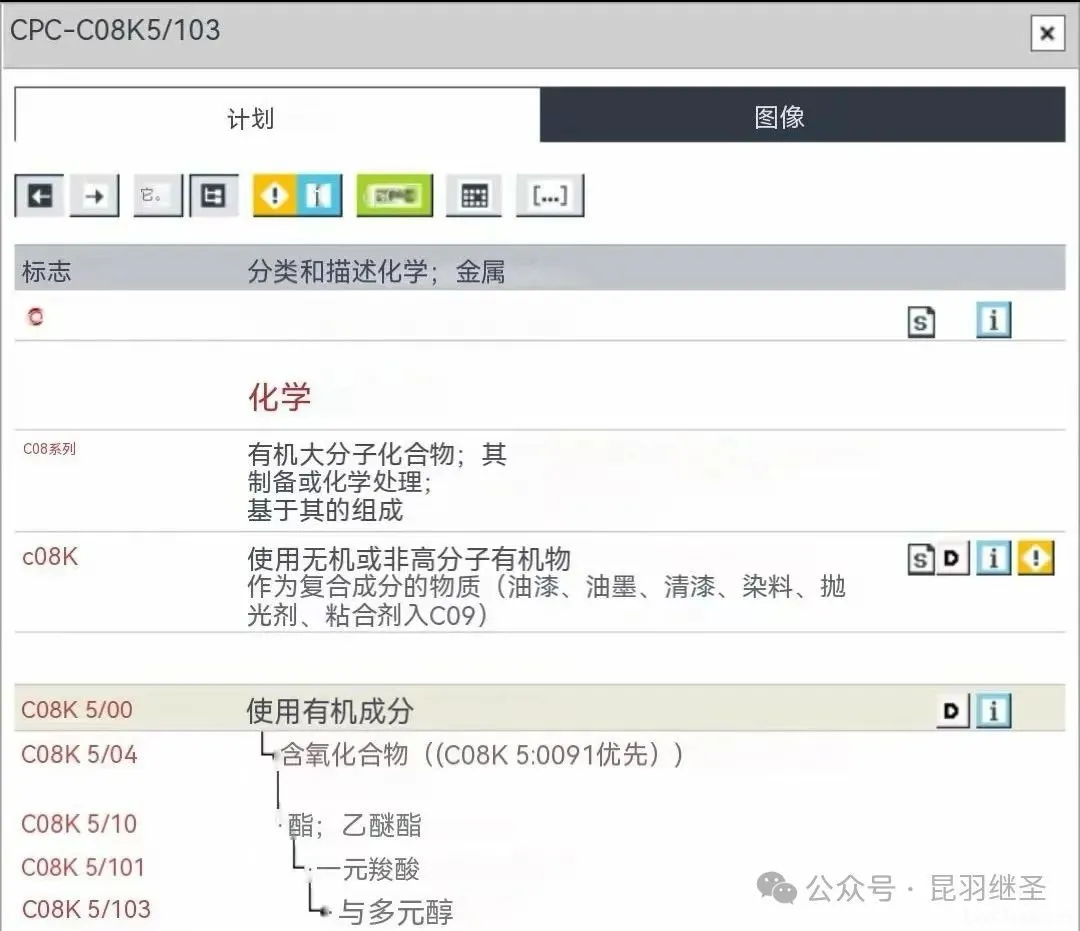
Task: Click the yellow warning icon in the C08K row
Action: 1036,559
